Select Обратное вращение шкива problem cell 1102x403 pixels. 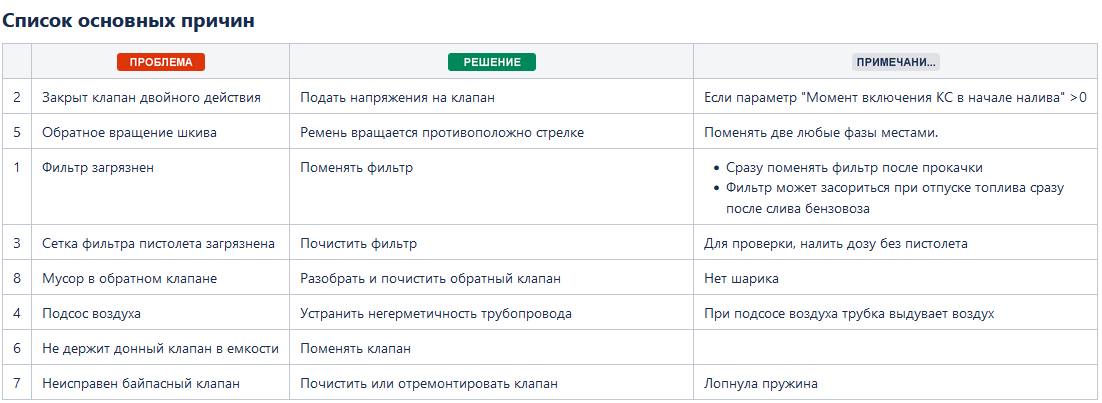161,133
